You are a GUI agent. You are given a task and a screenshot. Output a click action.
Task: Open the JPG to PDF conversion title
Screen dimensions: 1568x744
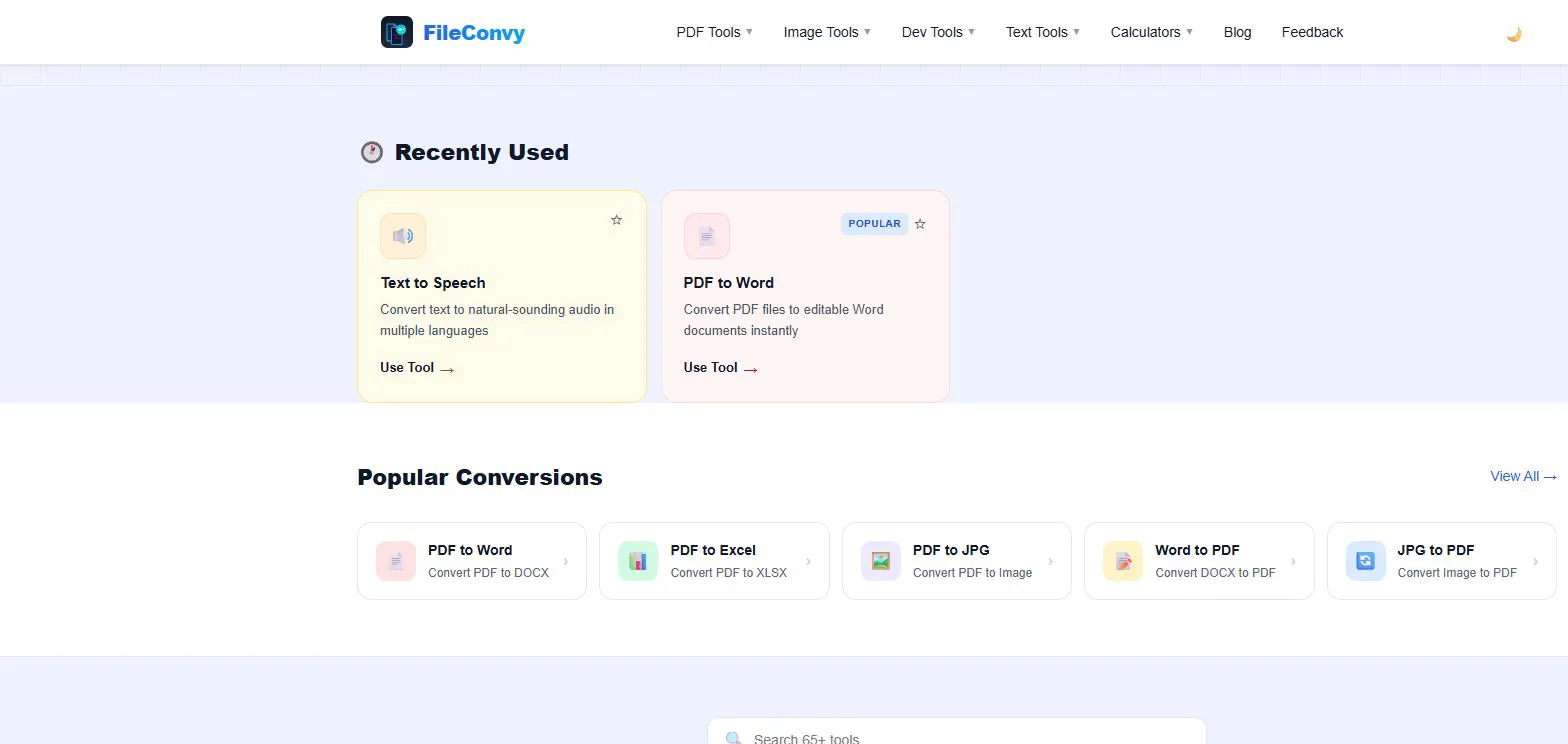(x=1435, y=550)
